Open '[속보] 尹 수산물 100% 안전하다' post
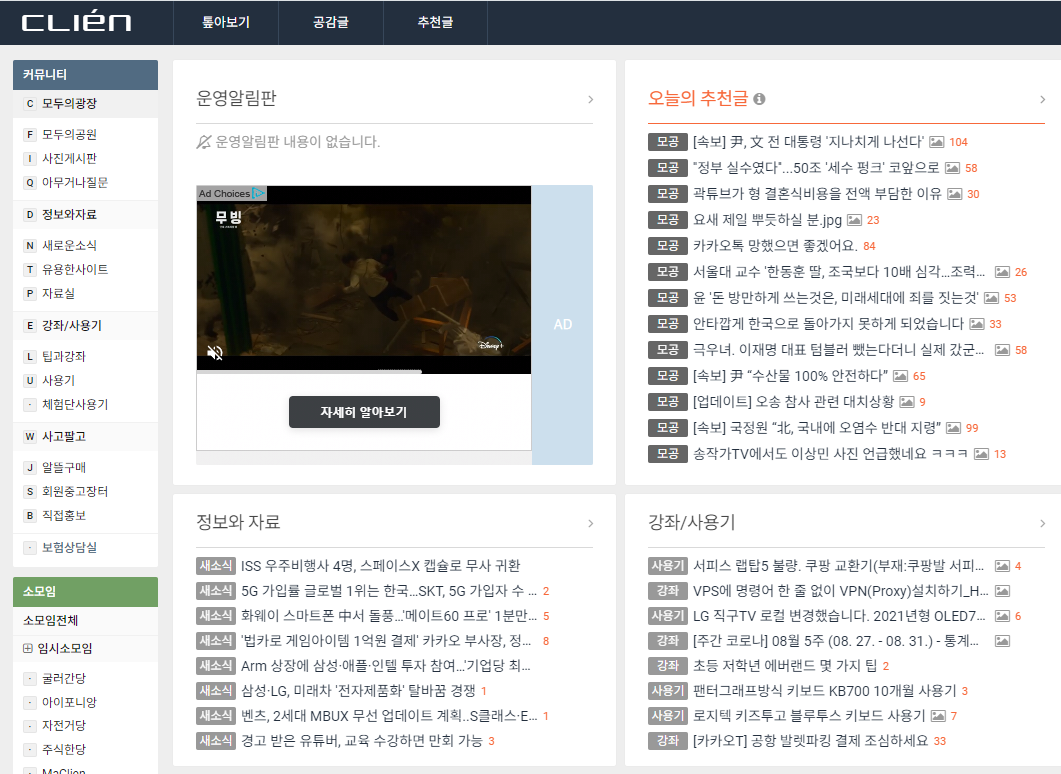The height and width of the screenshot is (774, 1061). point(790,375)
